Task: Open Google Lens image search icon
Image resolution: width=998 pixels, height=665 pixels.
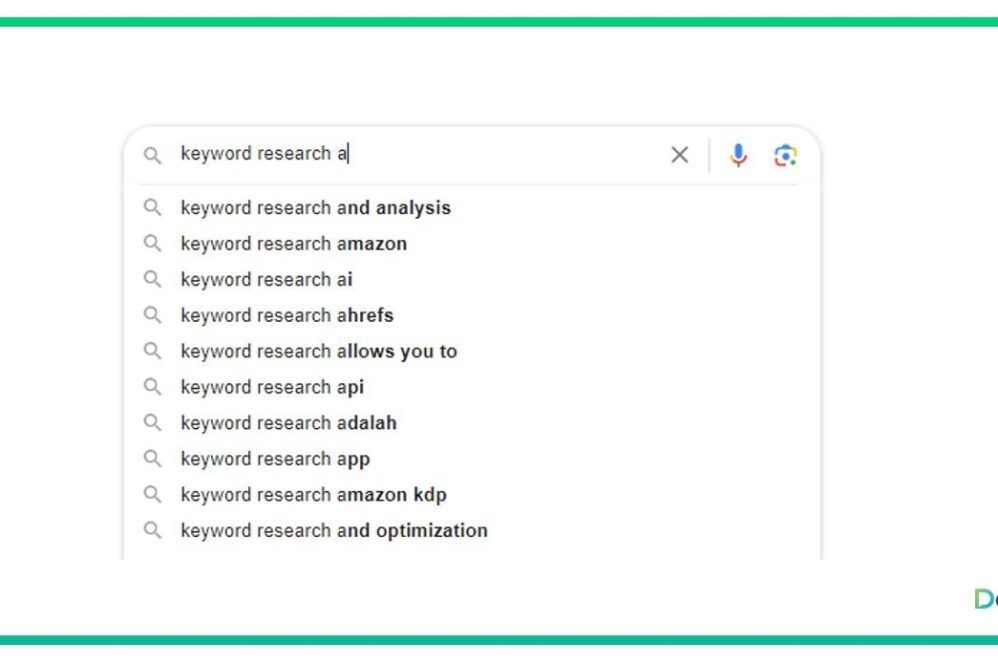Action: pos(785,155)
